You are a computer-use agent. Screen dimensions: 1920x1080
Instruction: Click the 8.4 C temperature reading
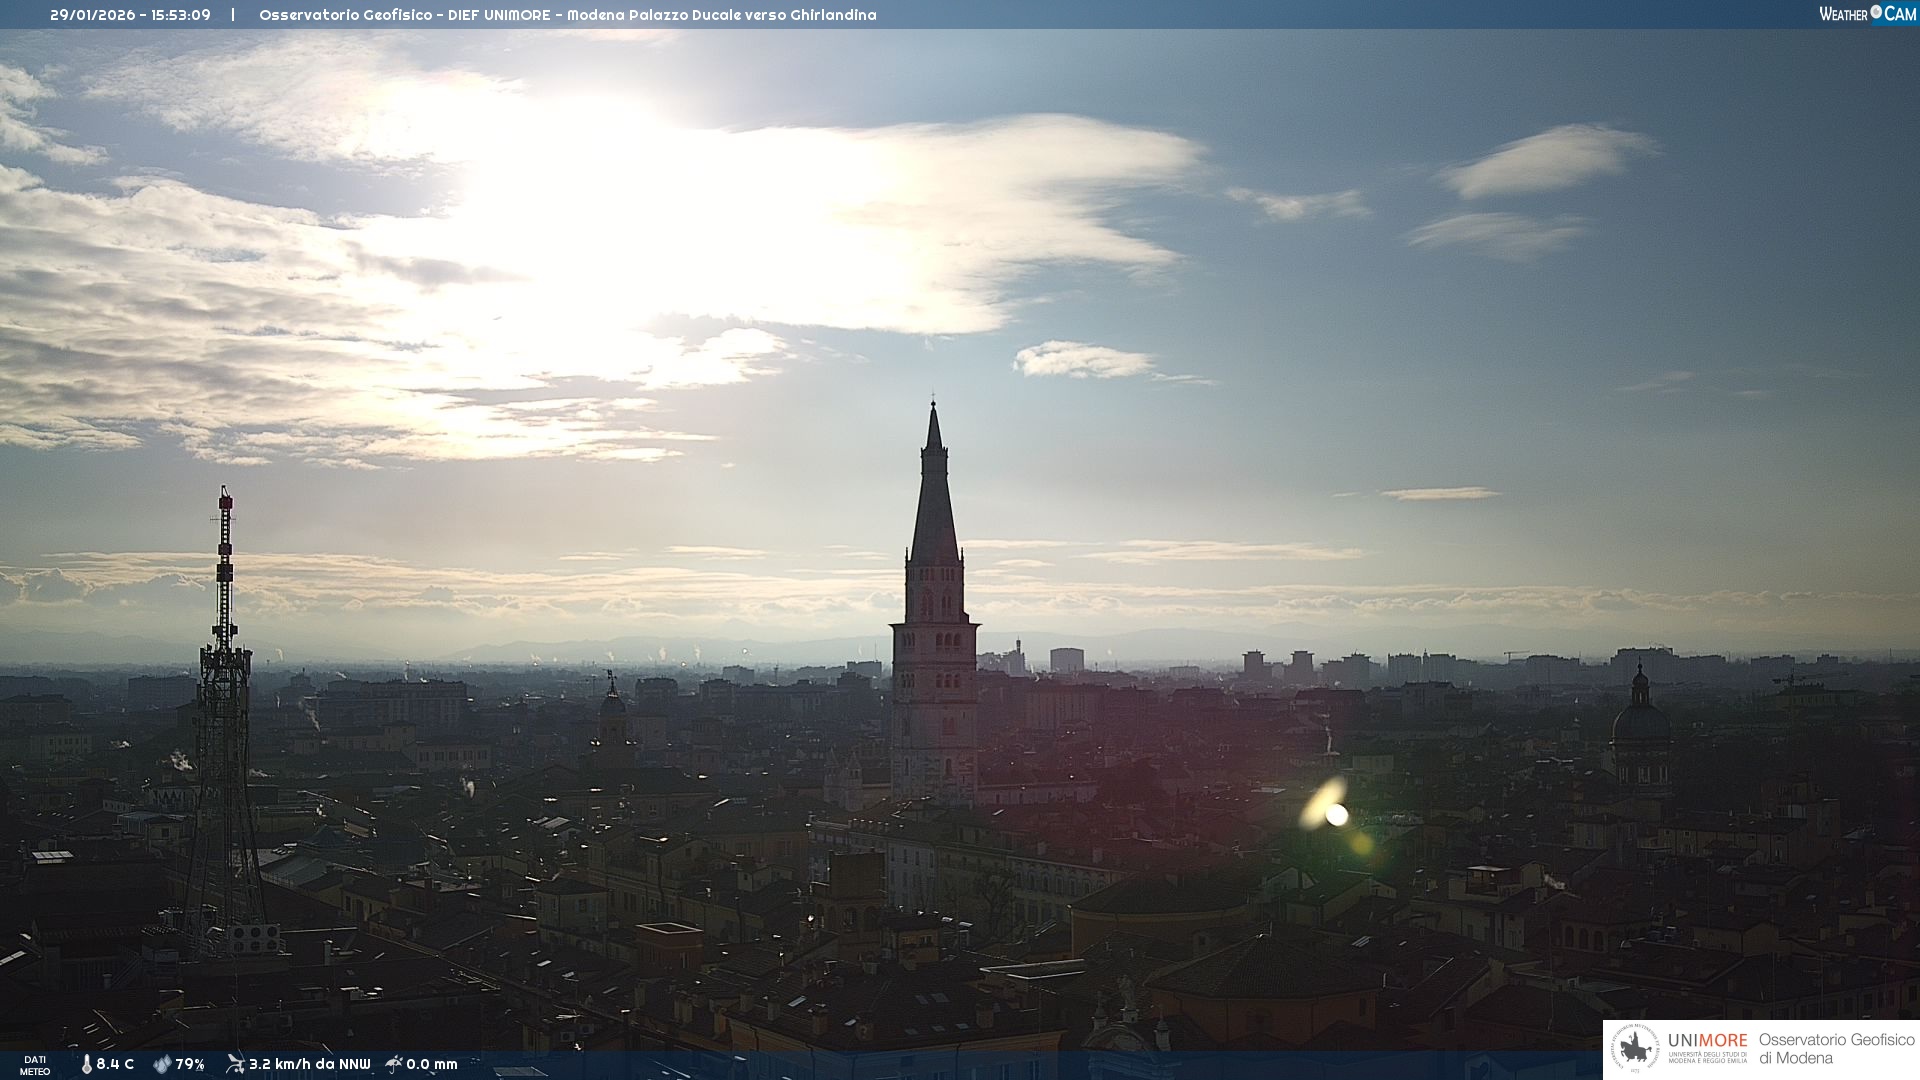(115, 1064)
